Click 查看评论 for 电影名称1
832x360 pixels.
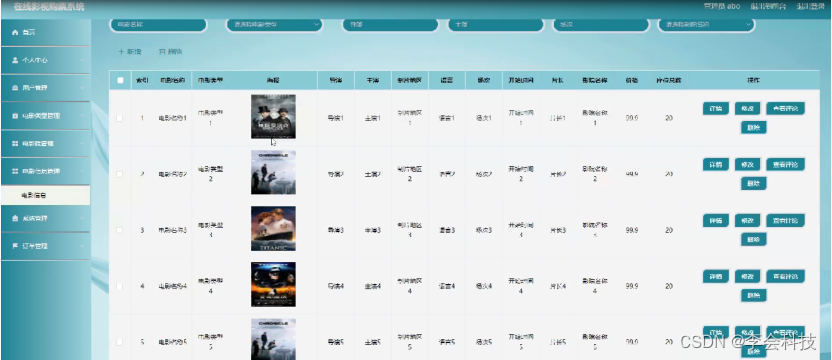pyautogui.click(x=785, y=108)
